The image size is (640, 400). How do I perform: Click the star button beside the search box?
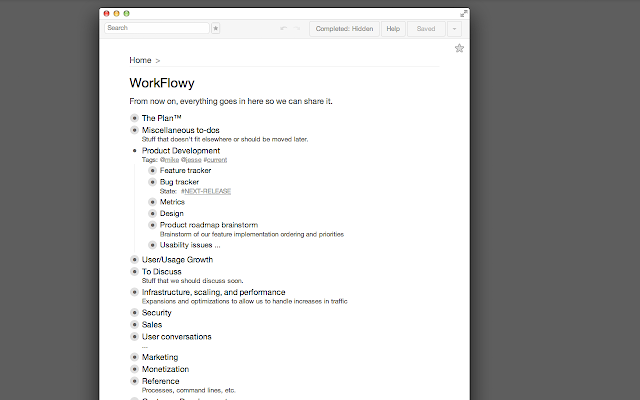coord(216,28)
